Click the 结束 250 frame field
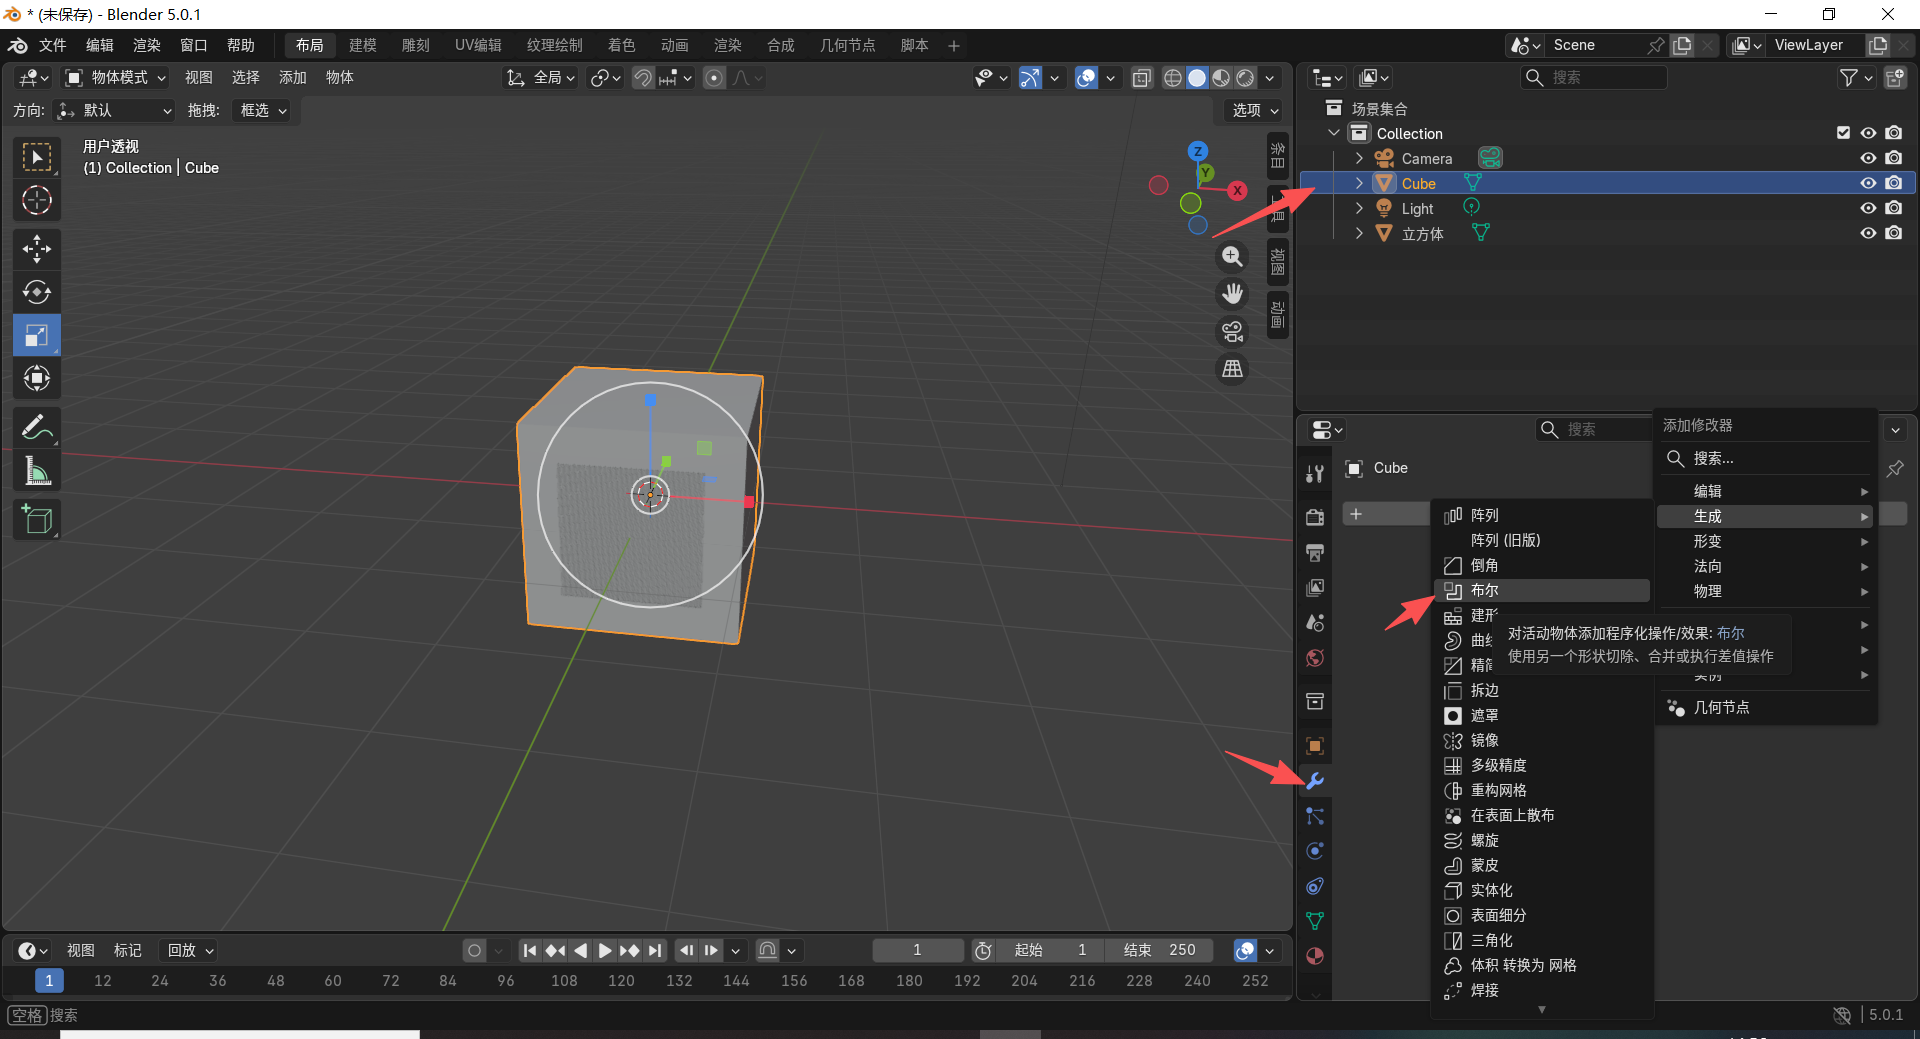Viewport: 1920px width, 1039px height. [x=1160, y=951]
